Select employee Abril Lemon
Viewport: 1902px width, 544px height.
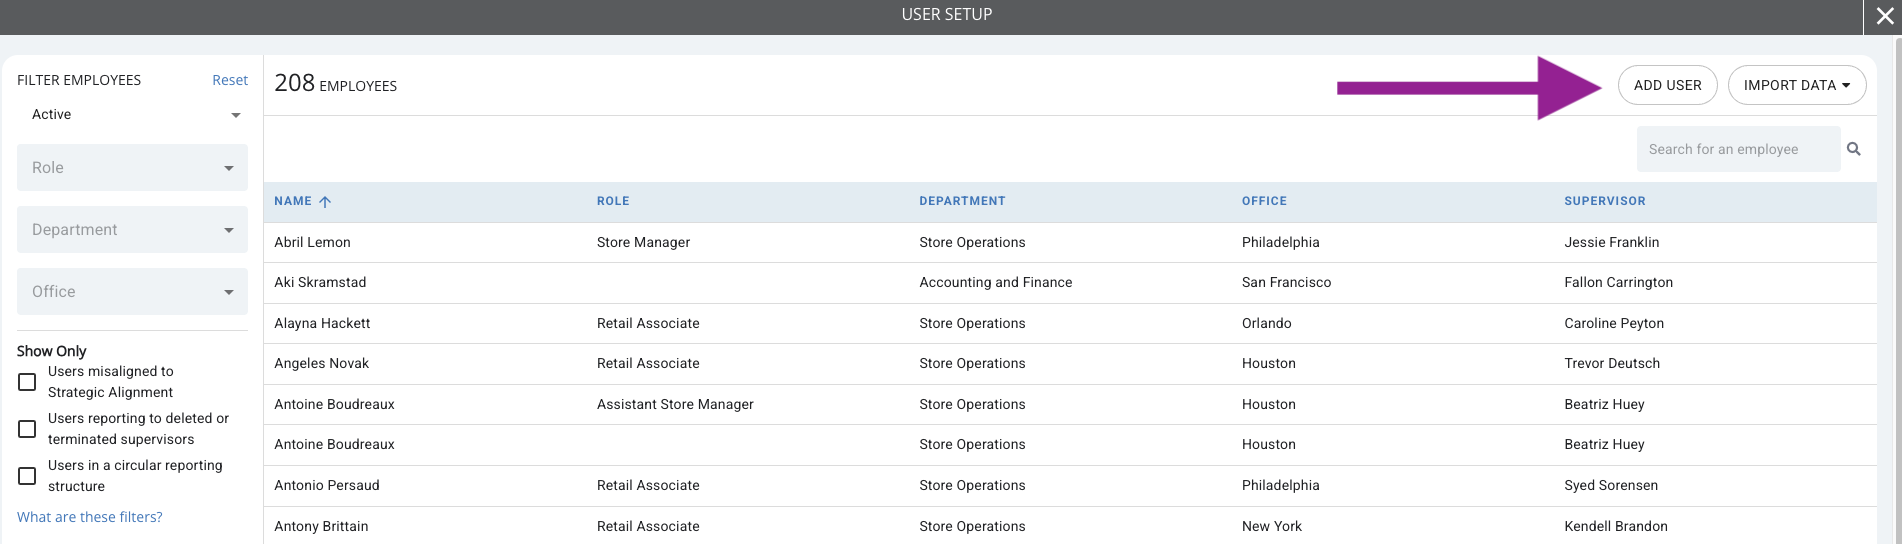click(312, 242)
